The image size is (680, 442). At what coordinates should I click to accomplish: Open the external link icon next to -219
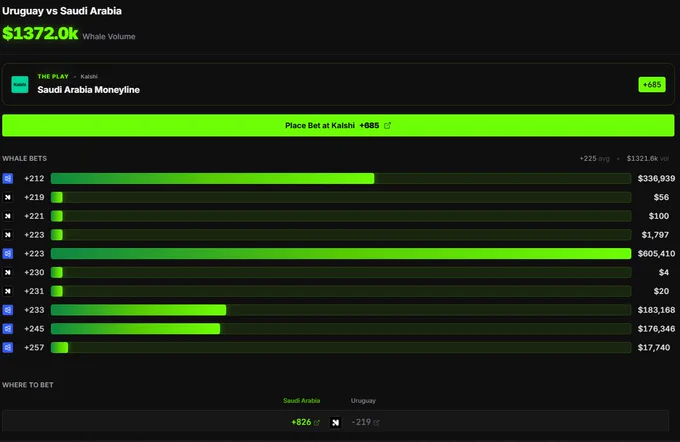376,422
